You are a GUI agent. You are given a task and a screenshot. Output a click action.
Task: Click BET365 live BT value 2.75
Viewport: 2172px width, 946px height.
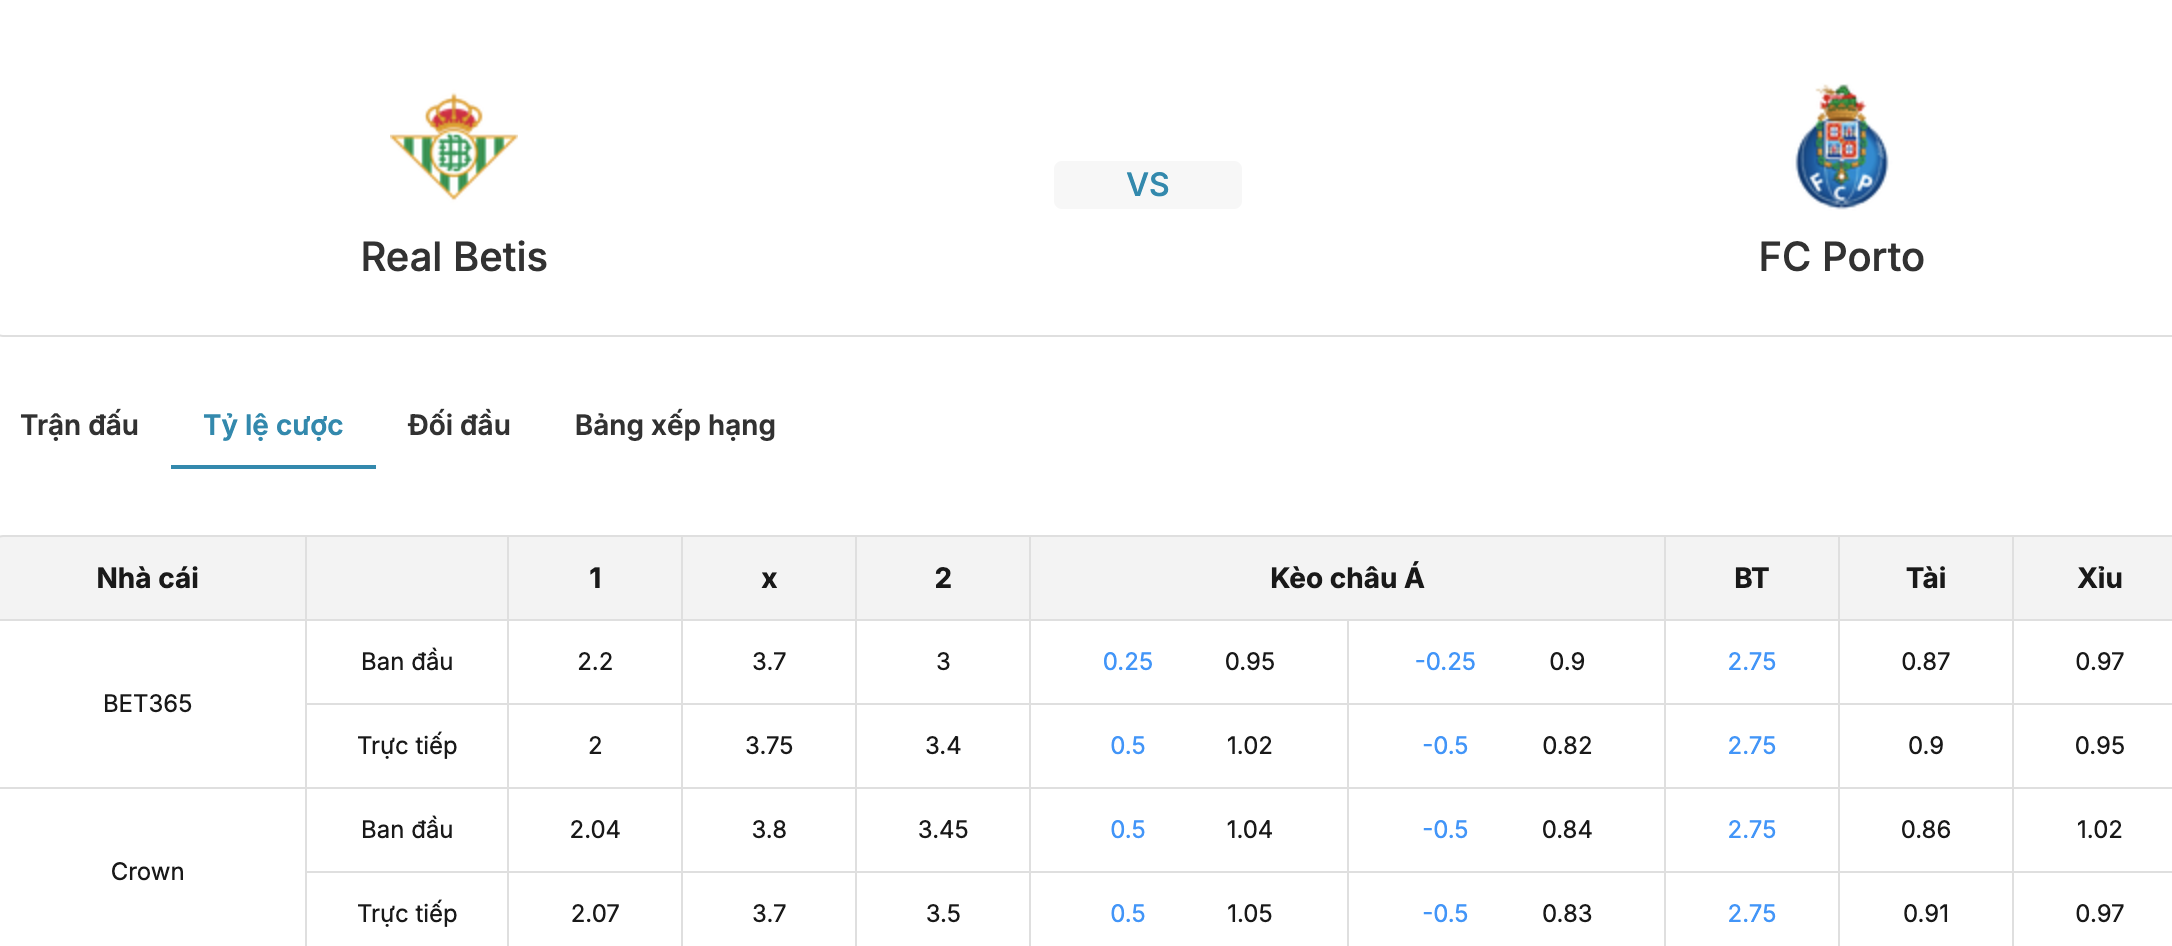(1752, 746)
